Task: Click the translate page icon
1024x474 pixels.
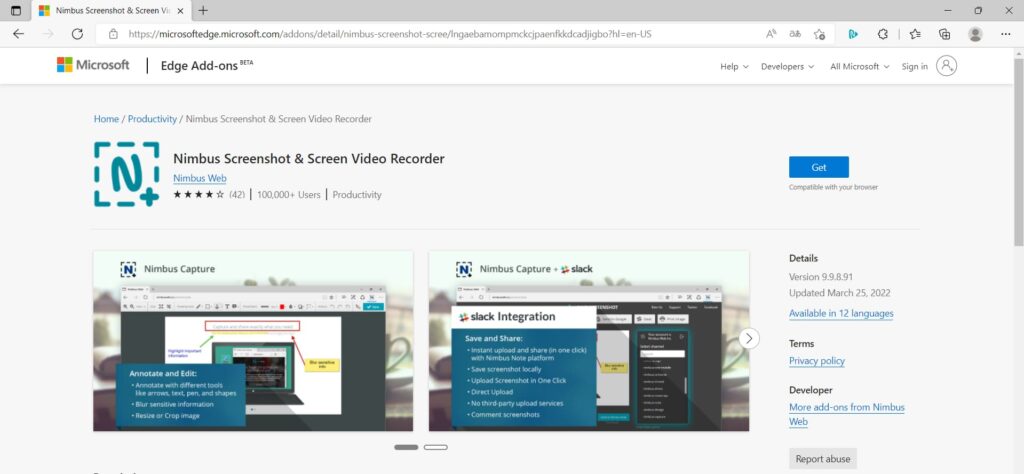Action: pyautogui.click(x=795, y=34)
